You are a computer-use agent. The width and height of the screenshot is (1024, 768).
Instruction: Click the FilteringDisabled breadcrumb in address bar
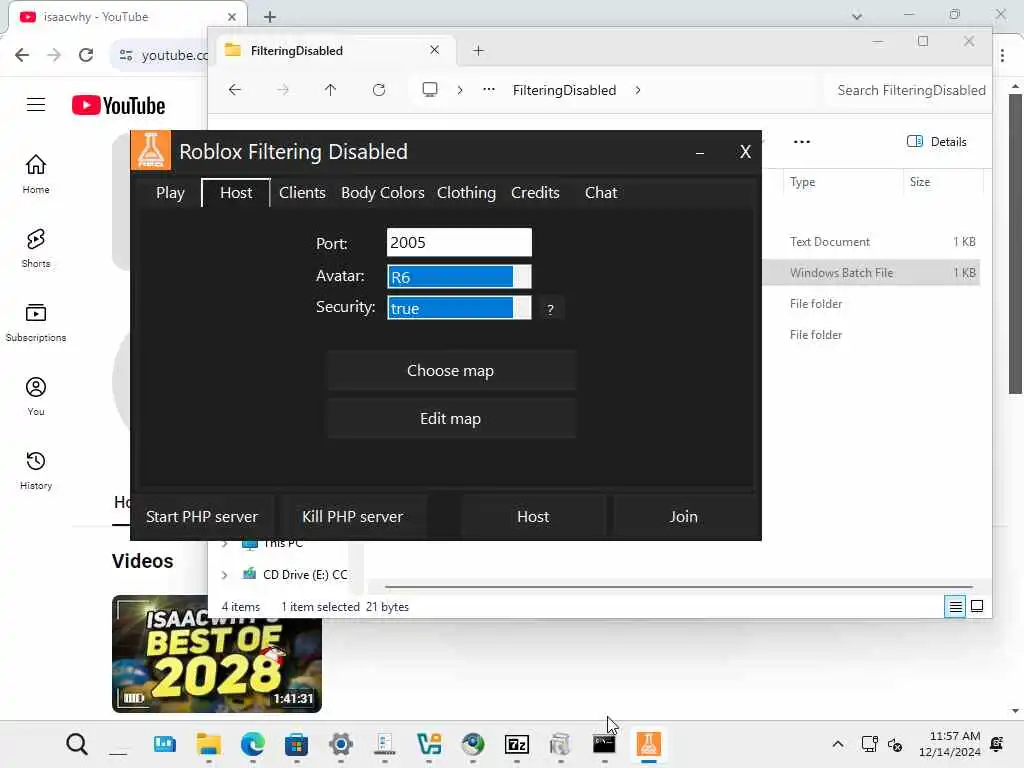click(x=564, y=90)
